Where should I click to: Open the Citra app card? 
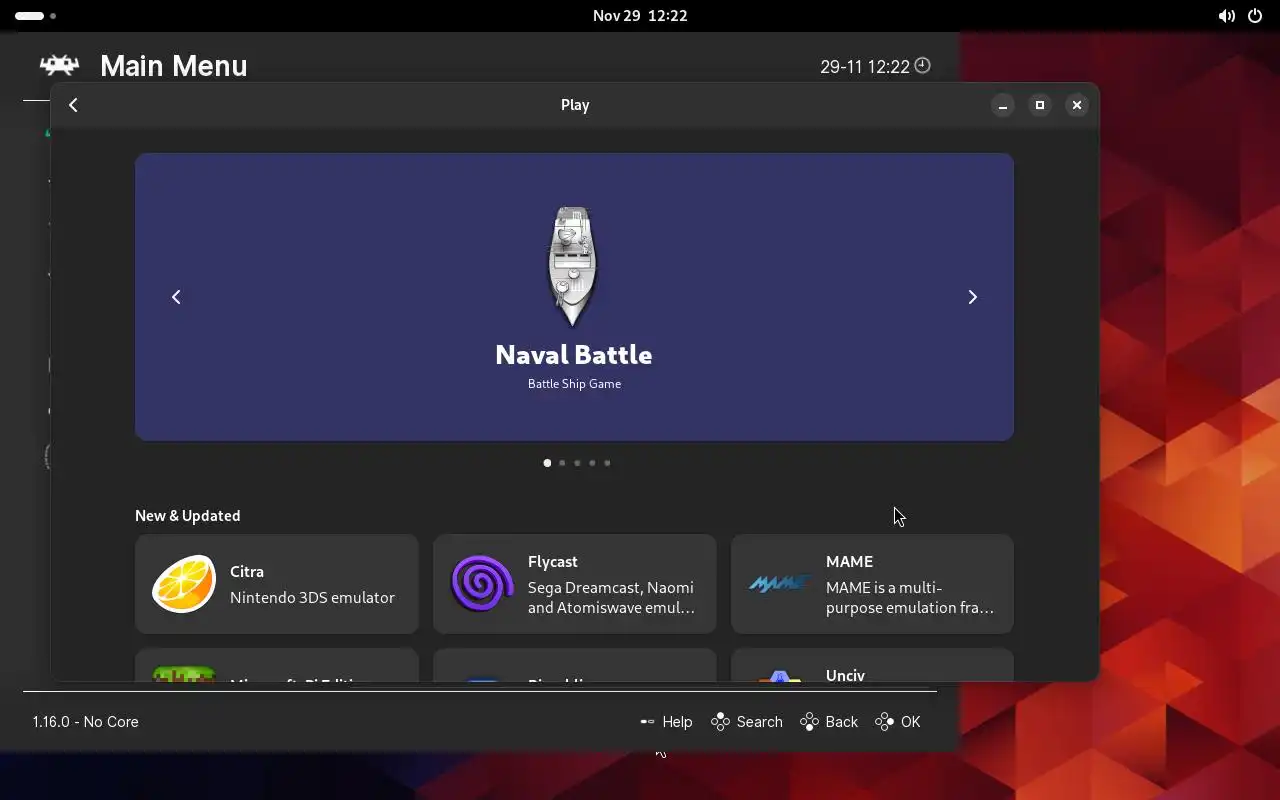click(277, 584)
